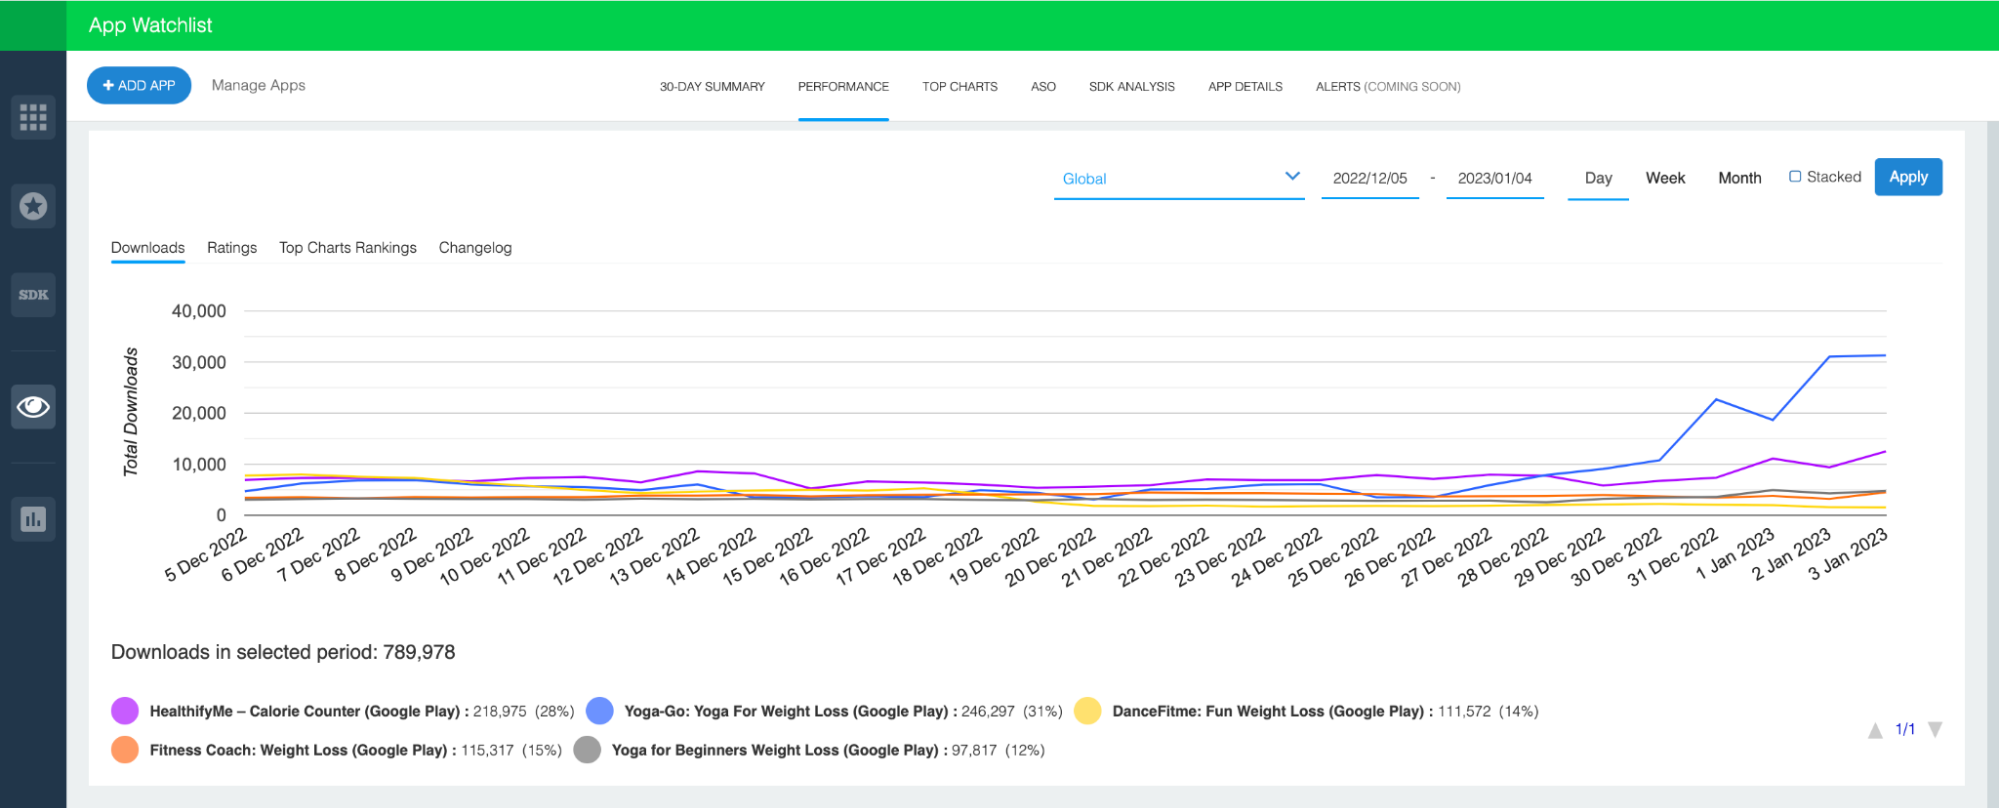1999x809 pixels.
Task: Open the SDK ANALYSIS tab
Action: (1132, 87)
